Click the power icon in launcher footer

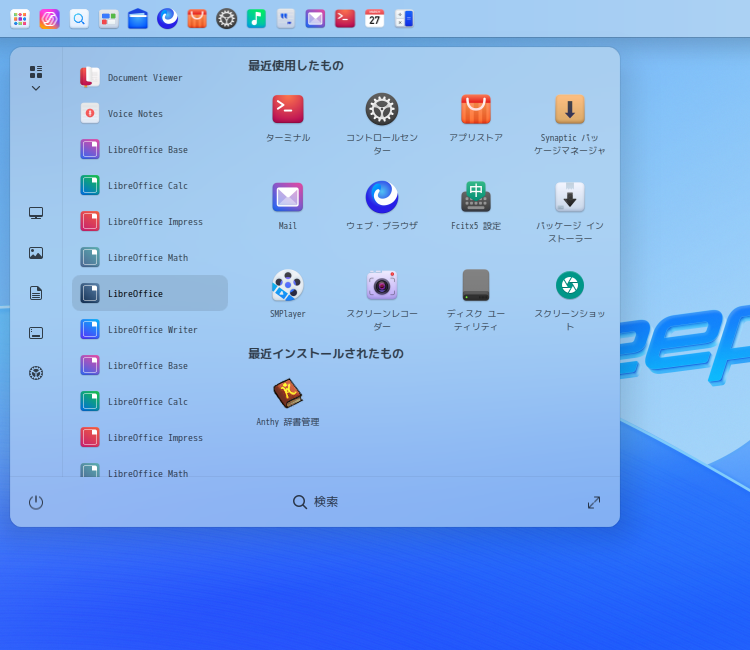pos(36,502)
